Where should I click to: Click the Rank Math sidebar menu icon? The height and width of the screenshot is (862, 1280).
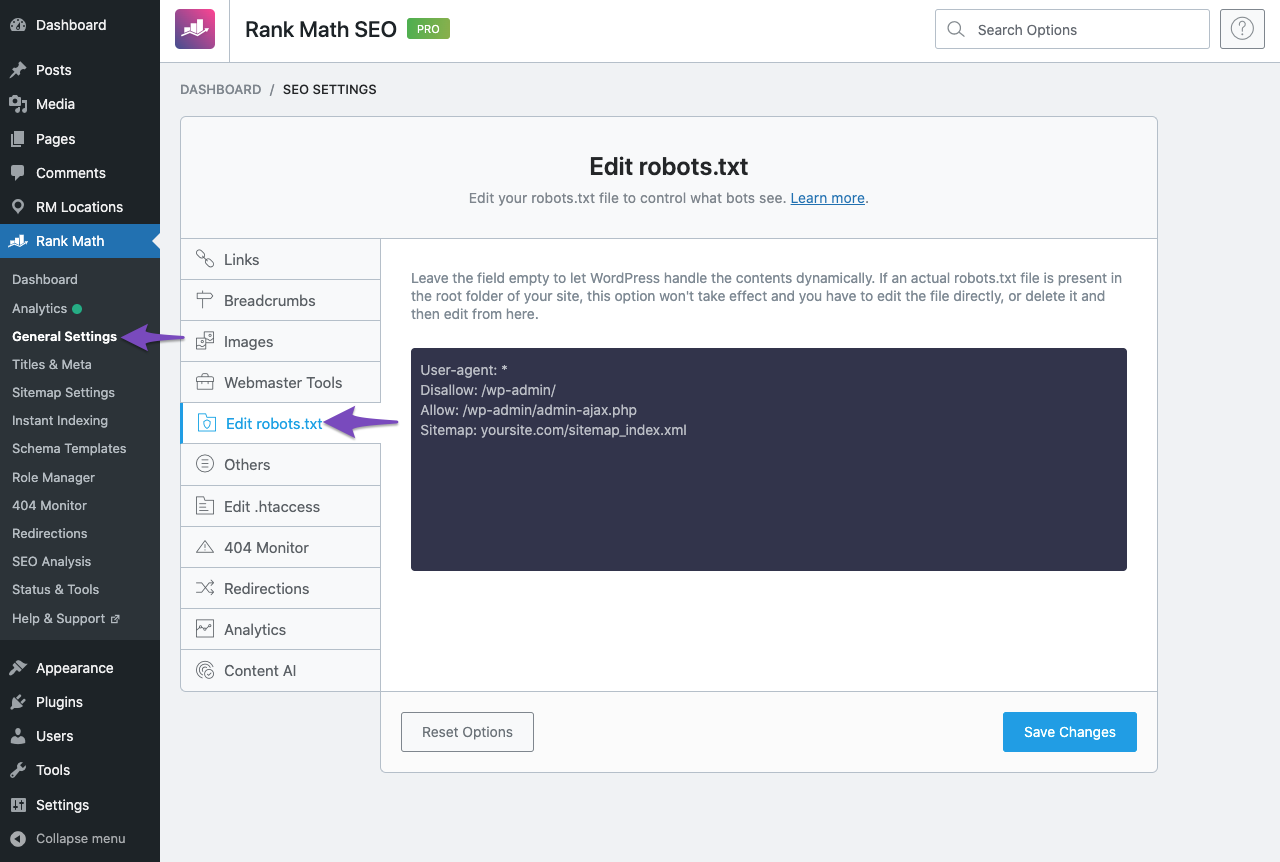pyautogui.click(x=18, y=241)
